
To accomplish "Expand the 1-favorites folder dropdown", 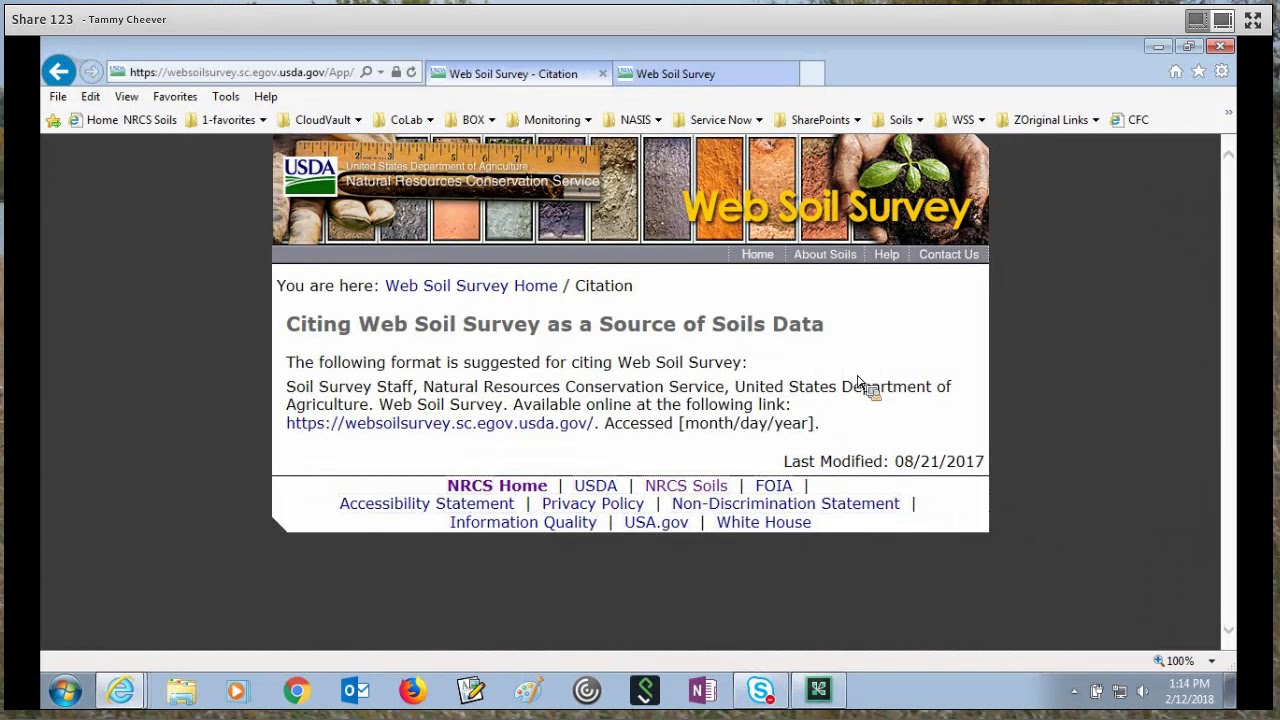I will click(x=226, y=120).
